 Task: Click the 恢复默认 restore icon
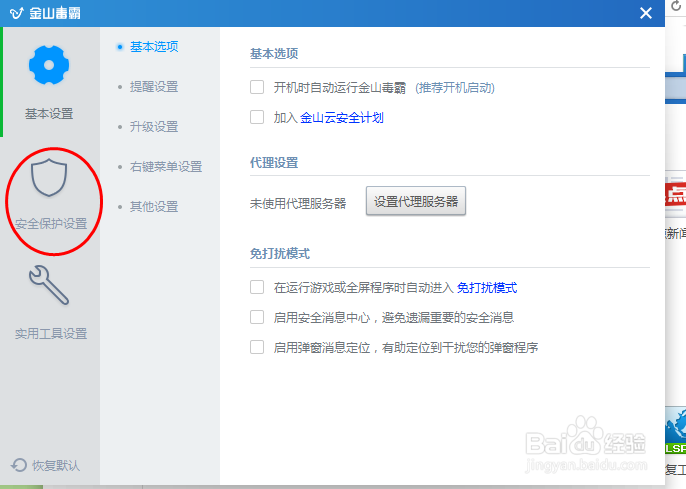pos(19,465)
